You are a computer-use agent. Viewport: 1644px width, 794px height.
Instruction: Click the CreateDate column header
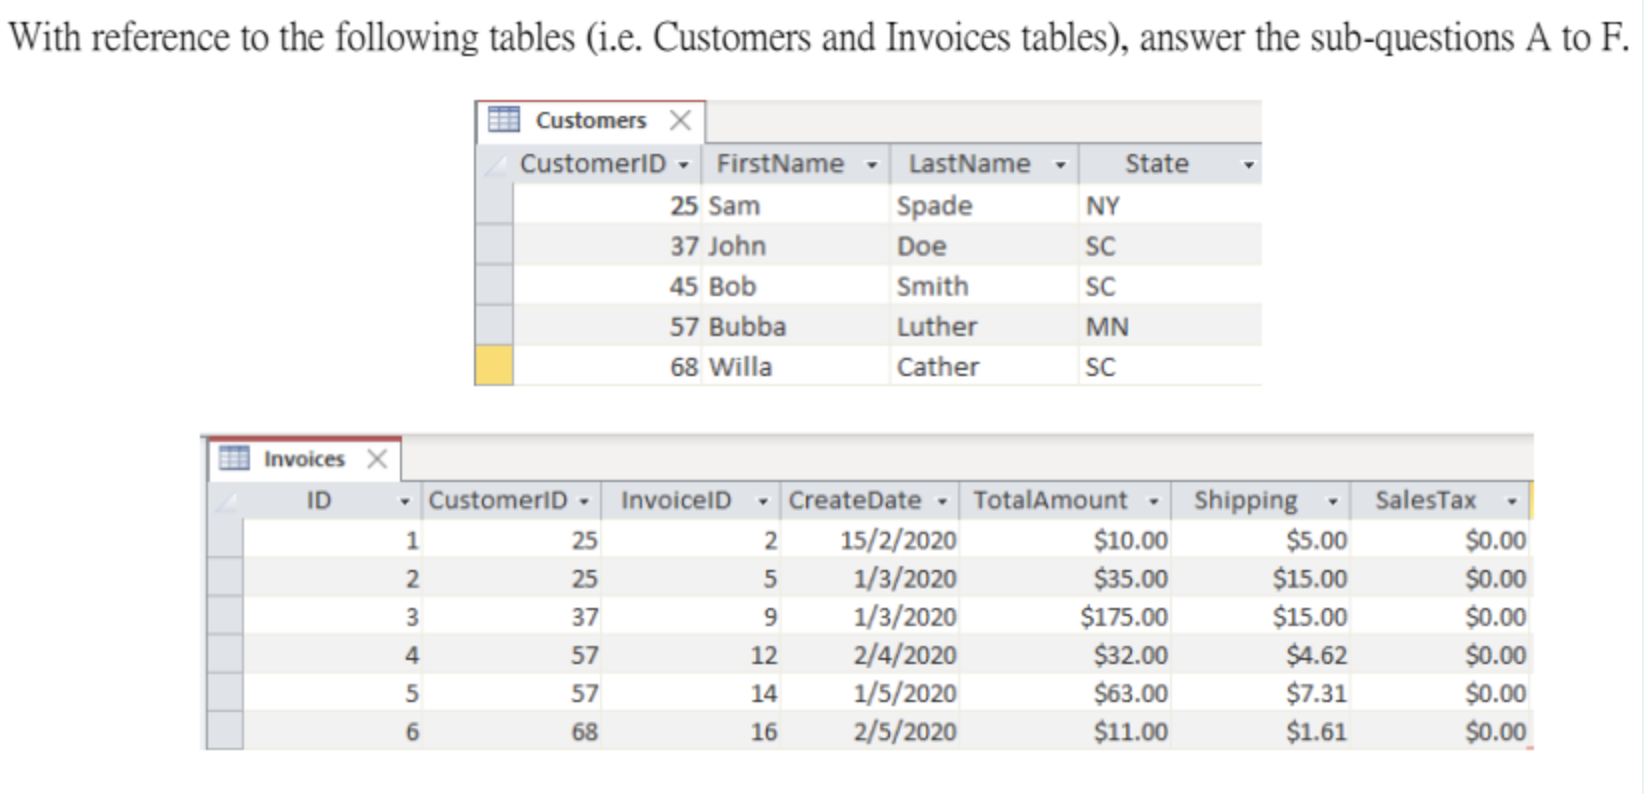(869, 500)
